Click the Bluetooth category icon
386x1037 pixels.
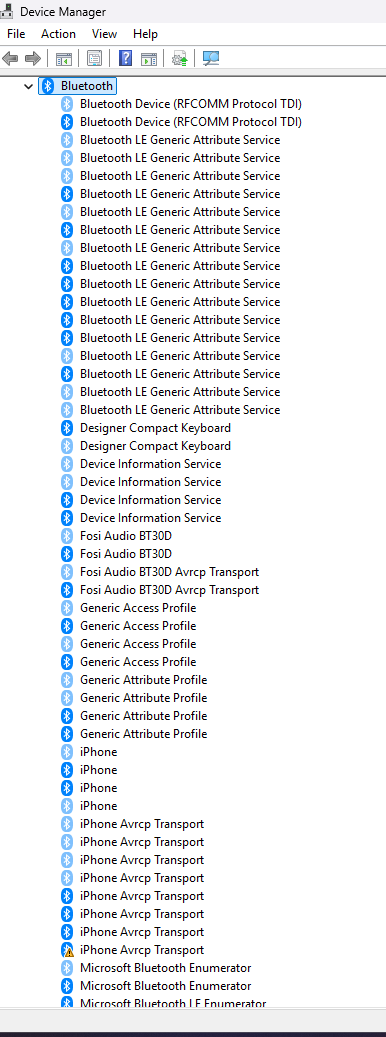tap(48, 86)
